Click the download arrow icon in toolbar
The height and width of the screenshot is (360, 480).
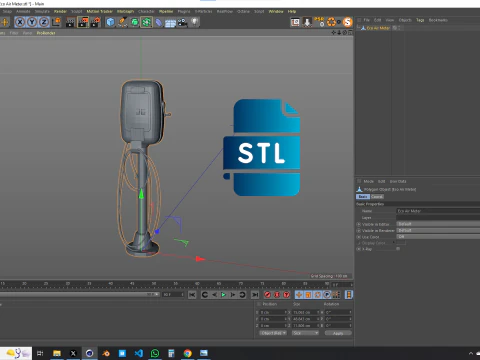[307, 22]
